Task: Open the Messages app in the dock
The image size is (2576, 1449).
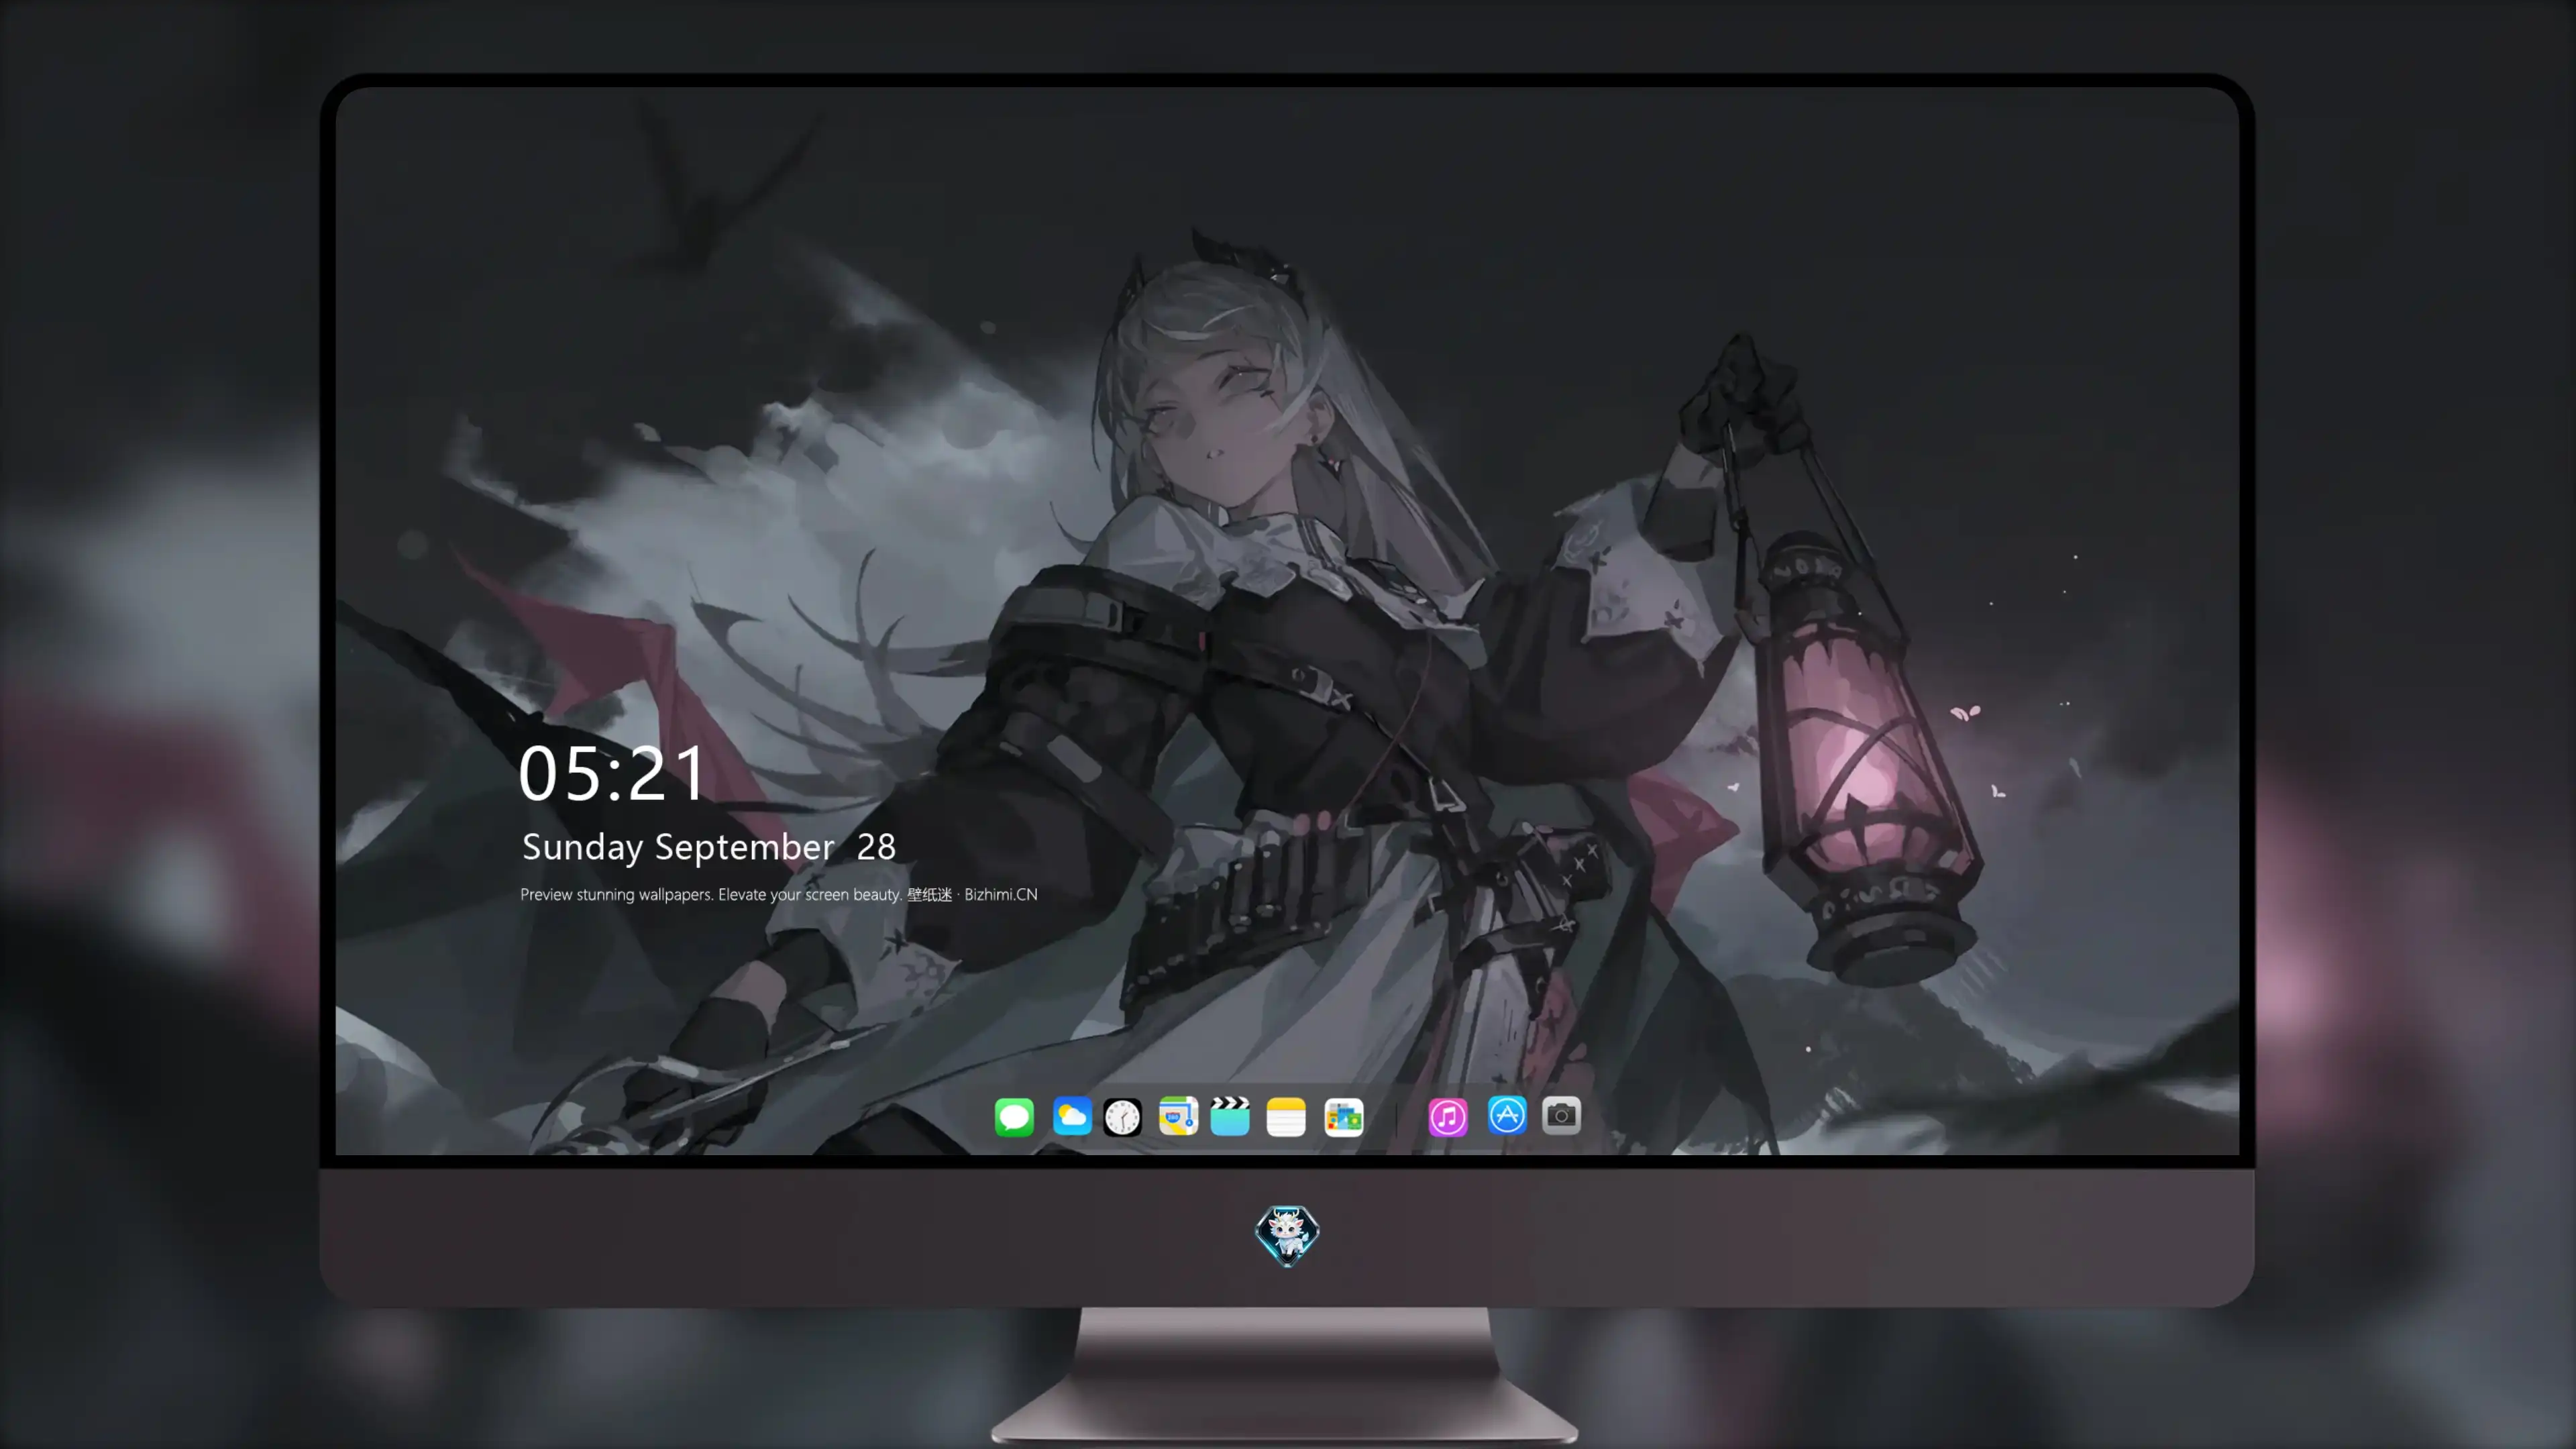Action: pyautogui.click(x=1014, y=1116)
